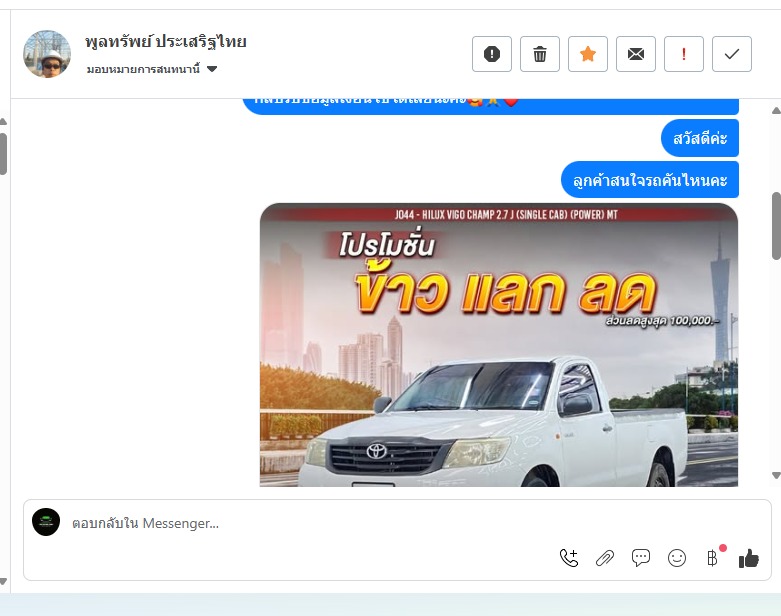781x616 pixels.
Task: Open the Hilux Vigo promotion image
Action: point(499,345)
